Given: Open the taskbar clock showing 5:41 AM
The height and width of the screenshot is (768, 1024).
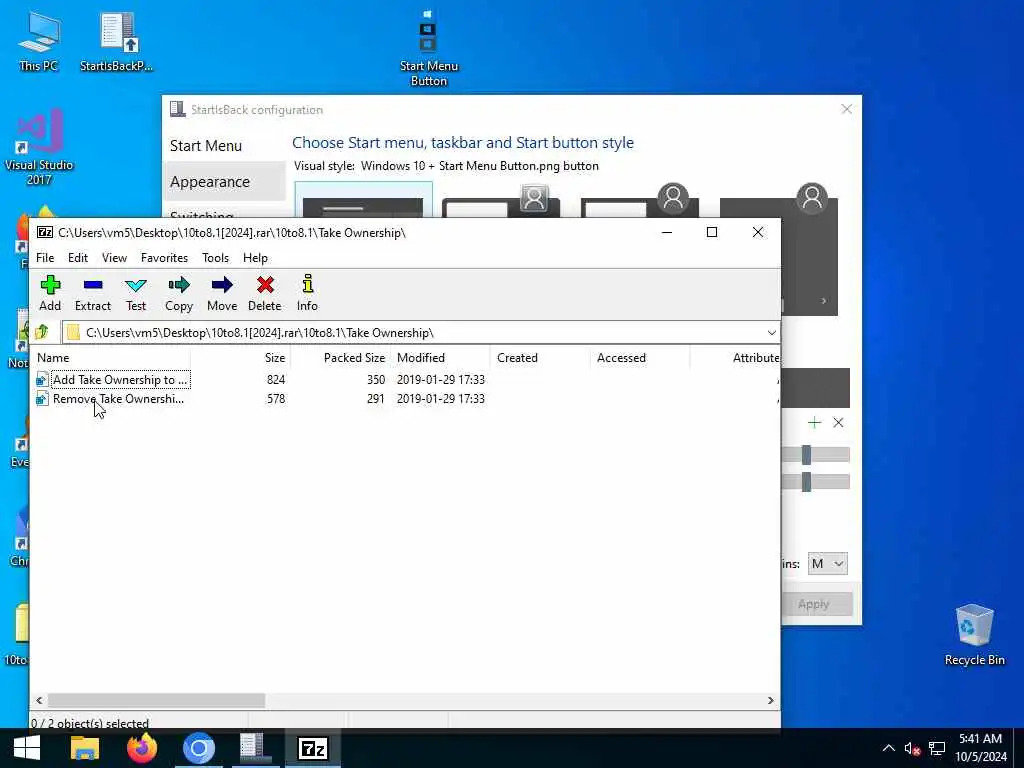Looking at the screenshot, I should tap(980, 748).
